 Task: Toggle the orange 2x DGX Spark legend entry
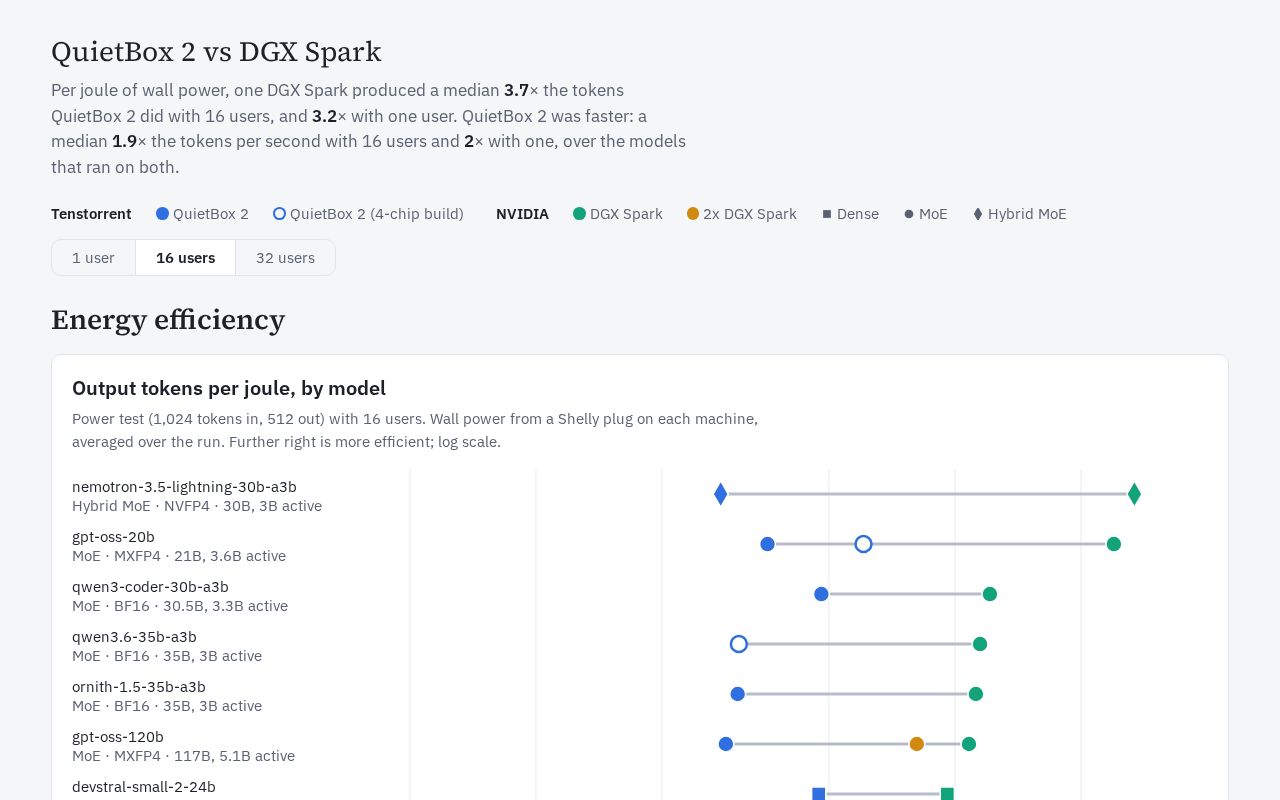tap(741, 214)
